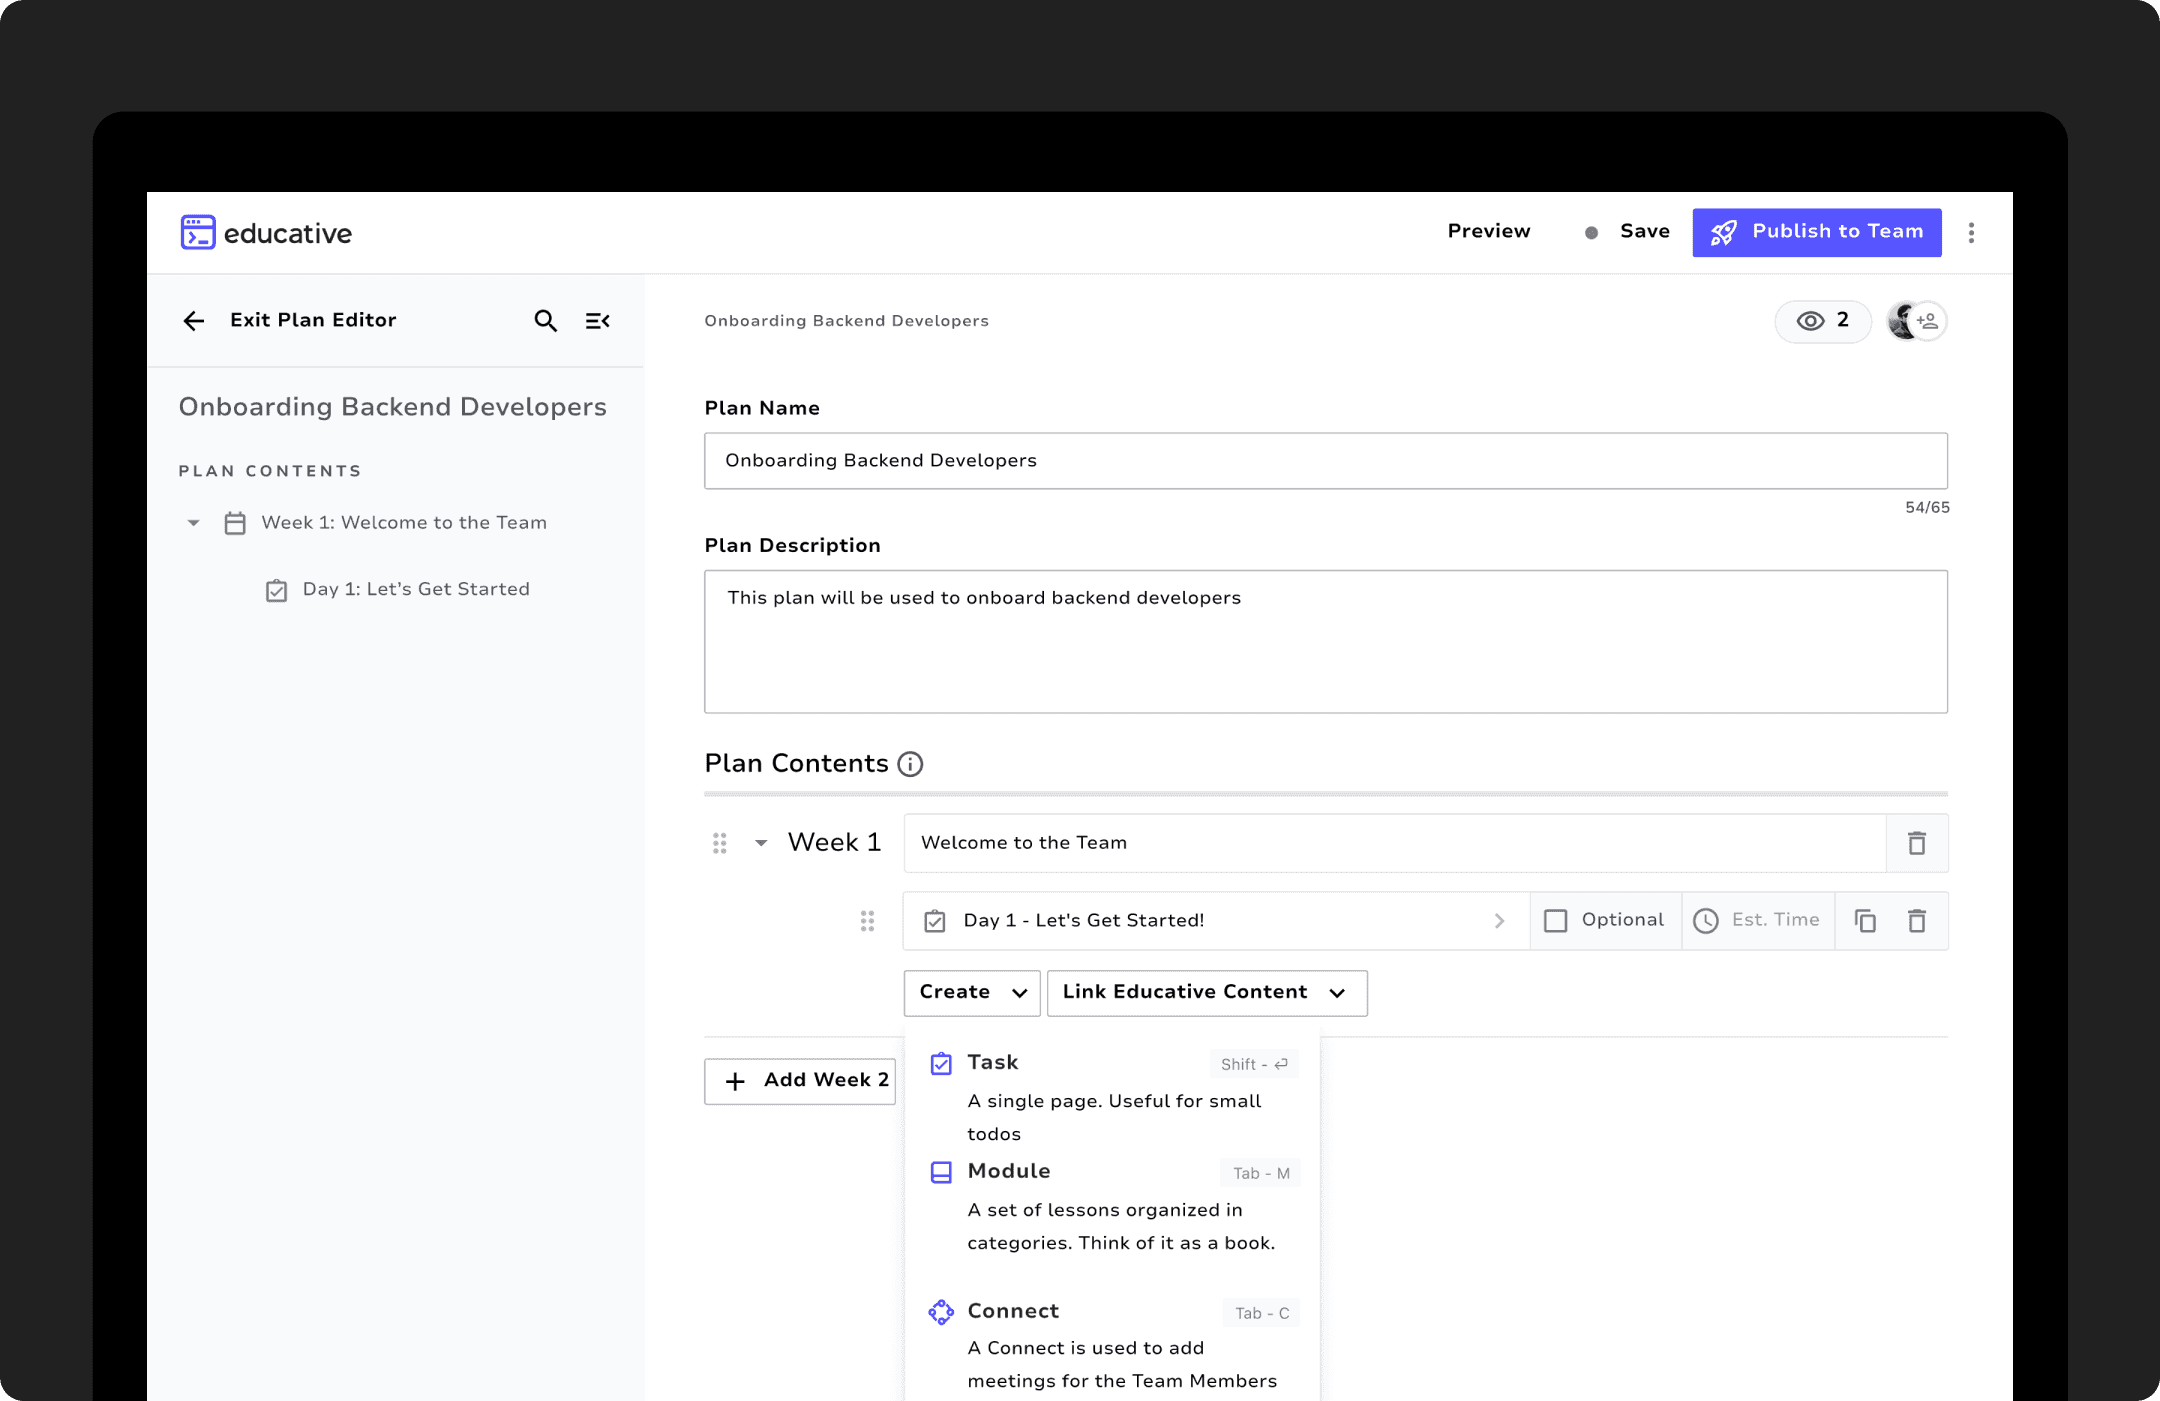The width and height of the screenshot is (2160, 1401).
Task: Collapse Week 1 in sidebar tree
Action: (x=194, y=523)
